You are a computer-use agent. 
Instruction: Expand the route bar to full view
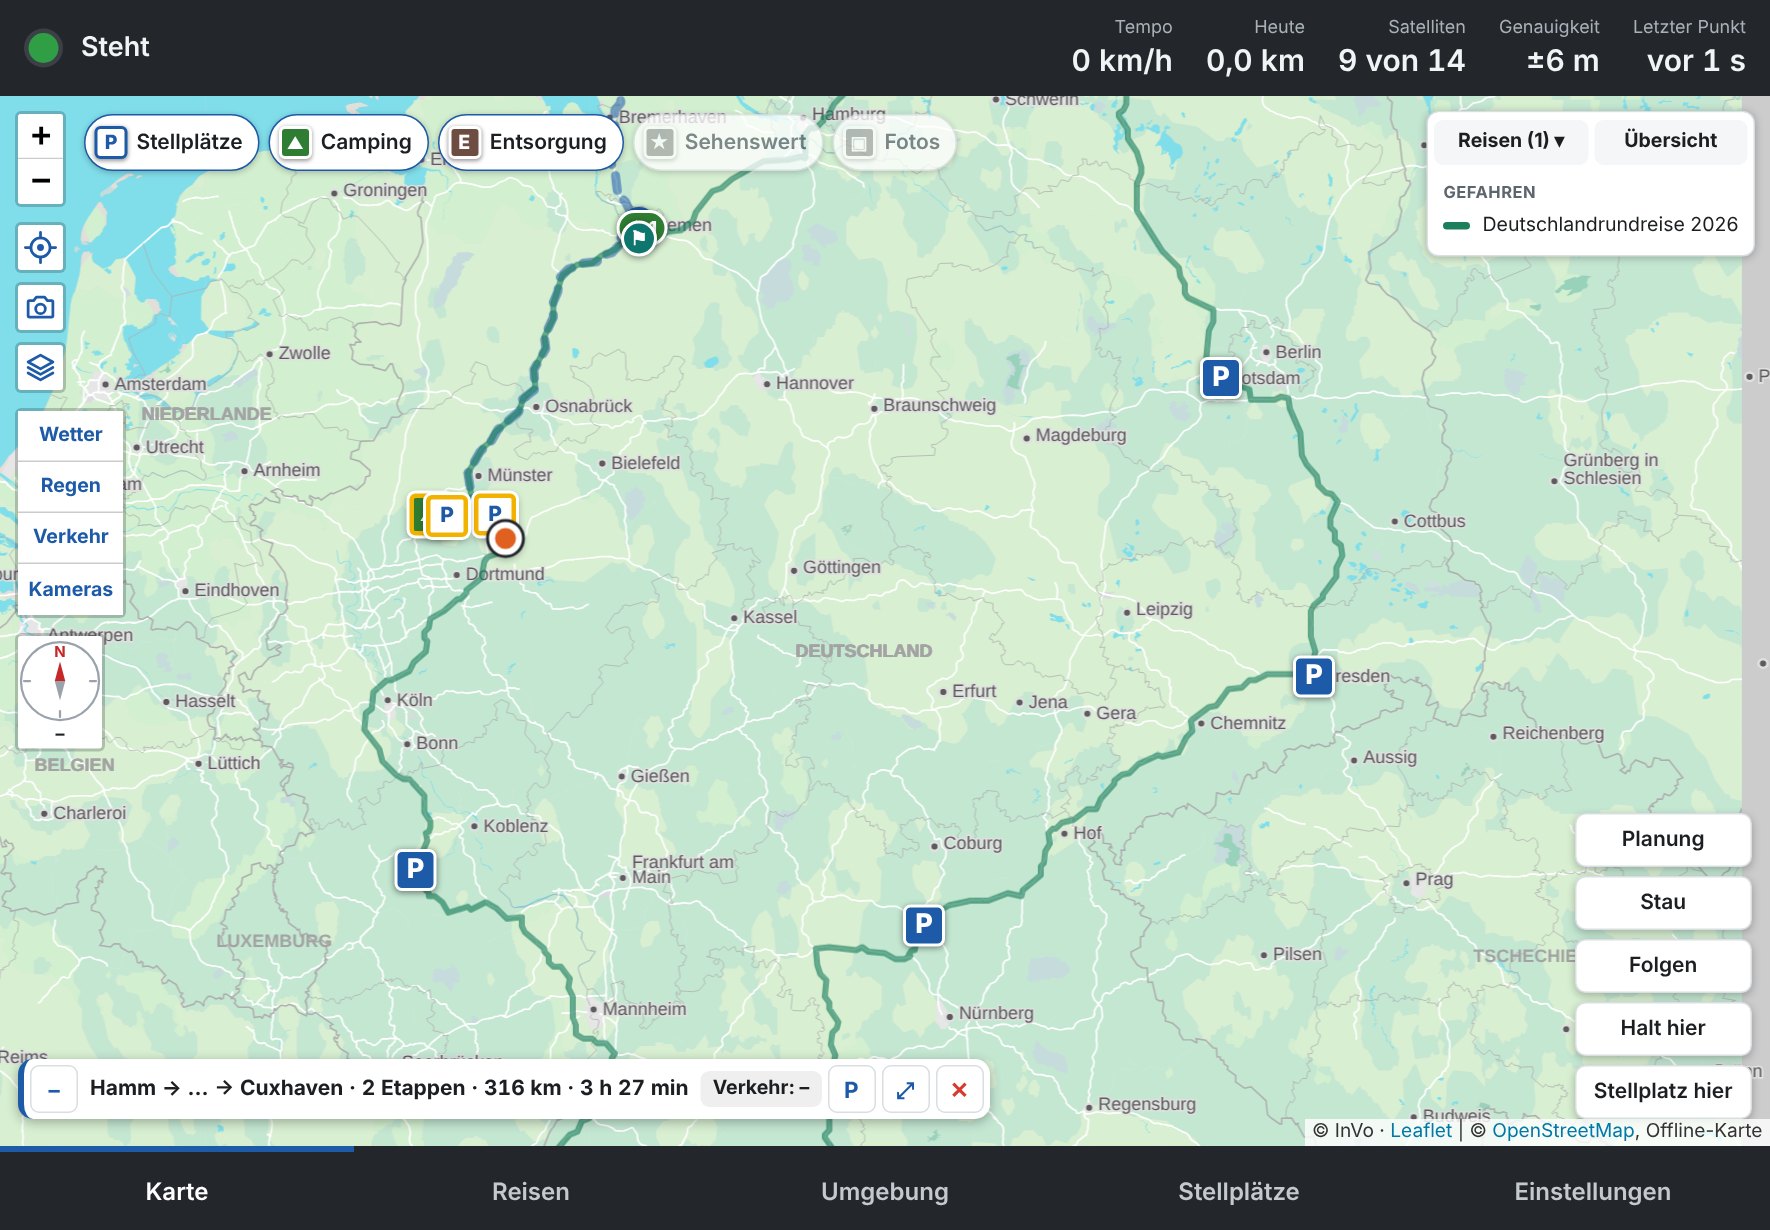(x=906, y=1090)
